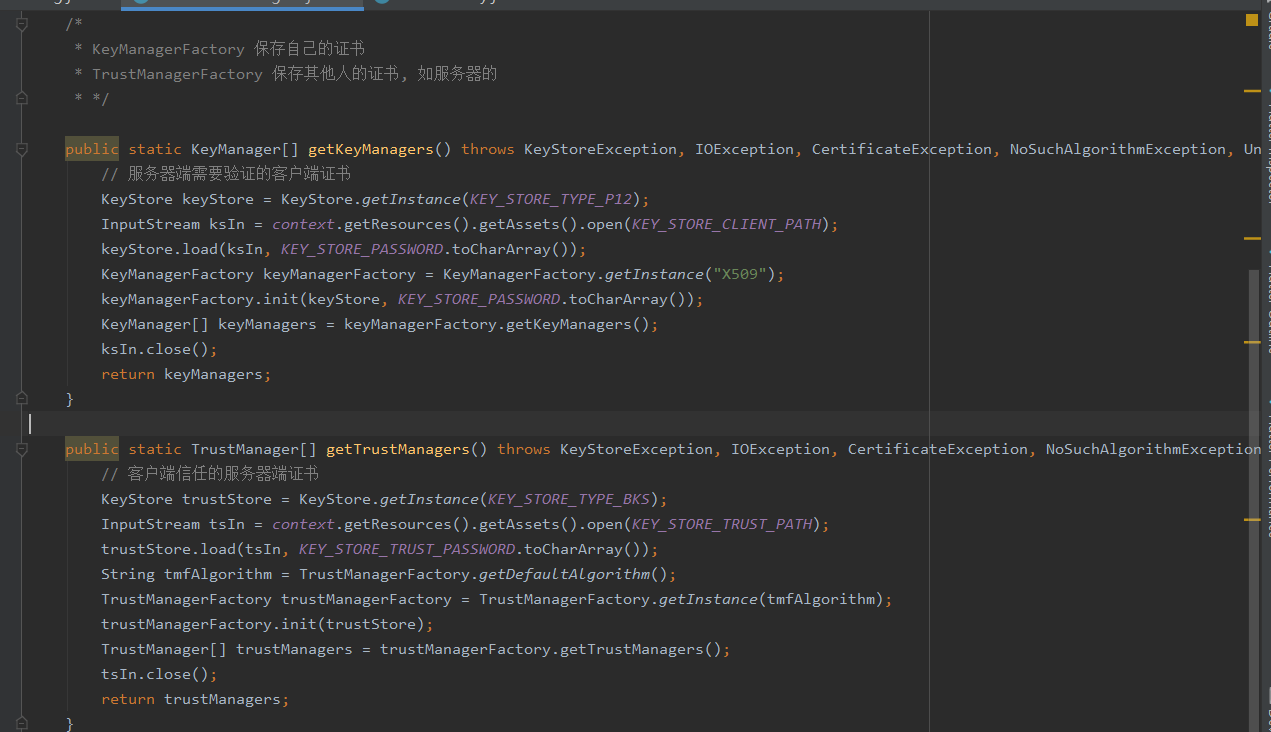Click highlighted 'public' keyword of getTrustManagers

(92, 449)
